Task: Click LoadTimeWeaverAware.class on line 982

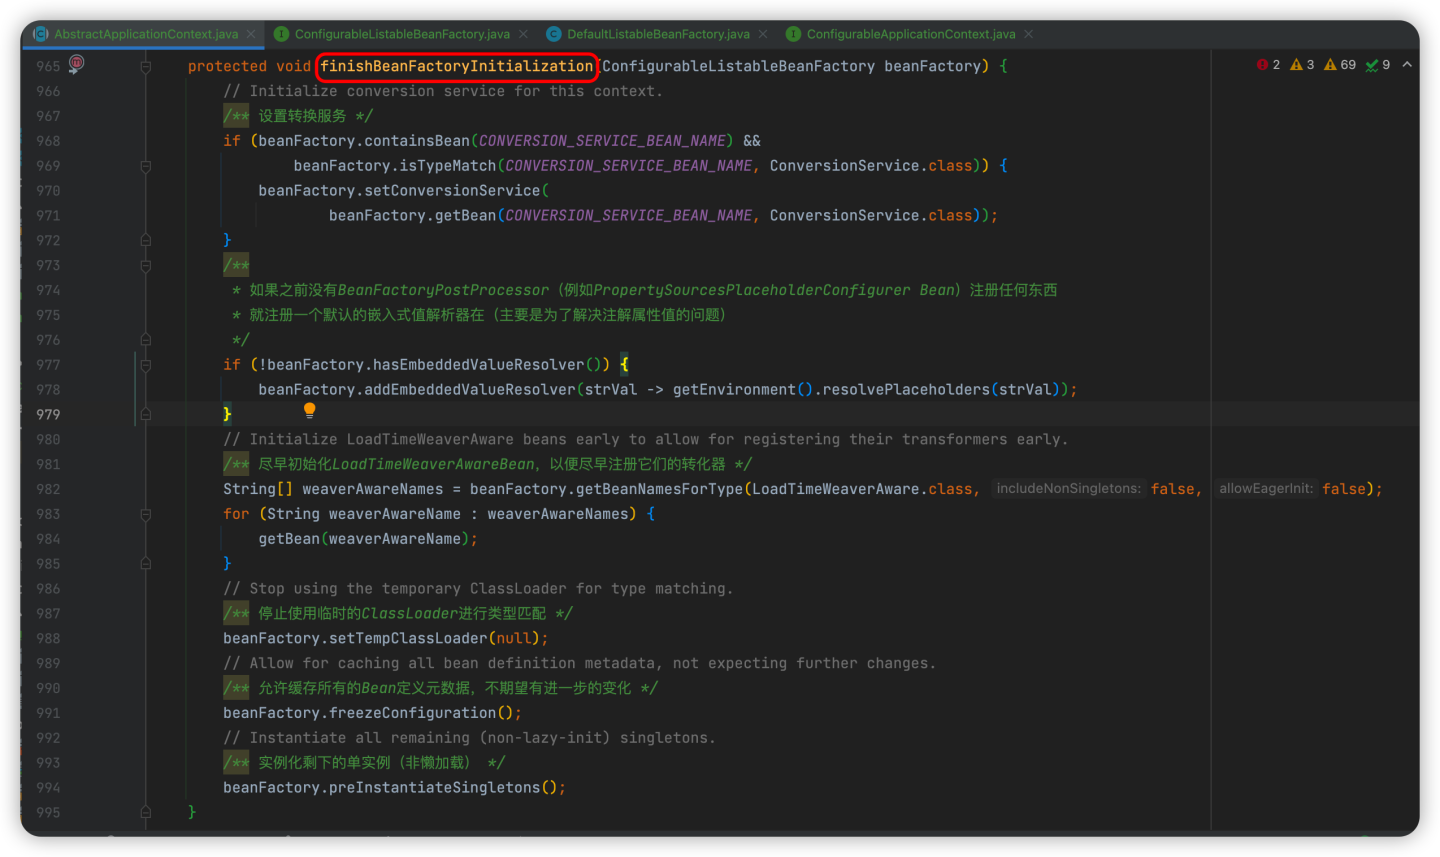Action: [x=862, y=489]
